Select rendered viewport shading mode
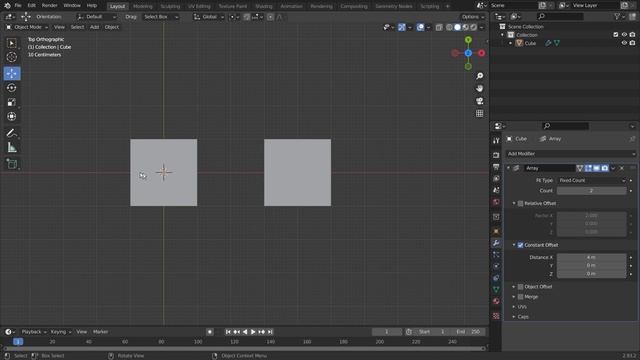The height and width of the screenshot is (360, 640). (x=473, y=27)
